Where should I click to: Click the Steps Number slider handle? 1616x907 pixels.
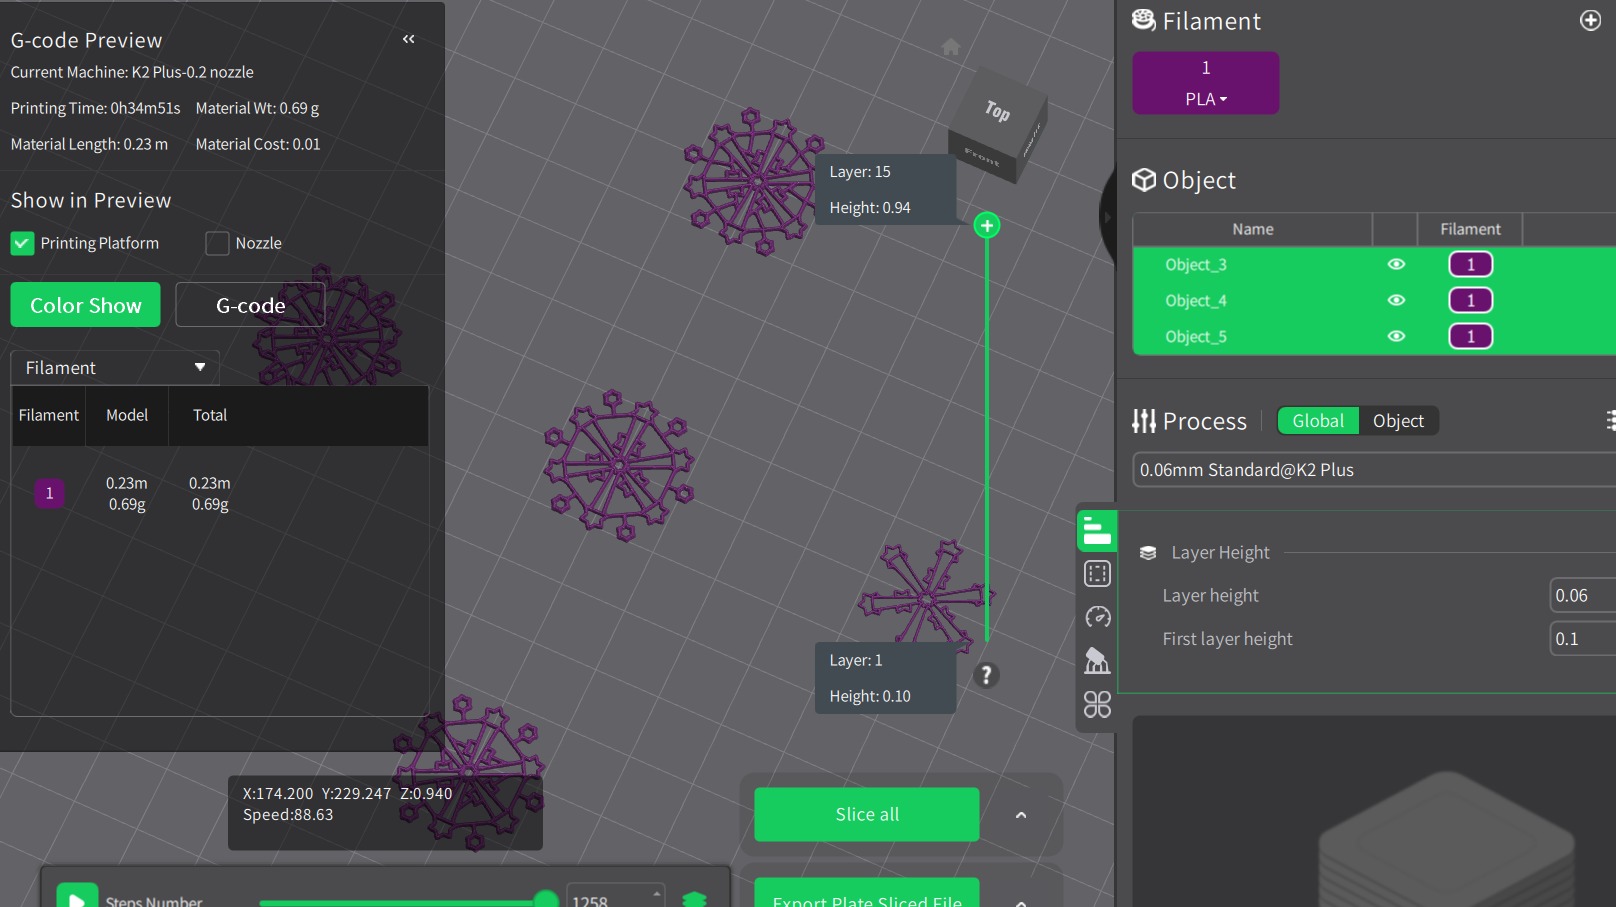click(546, 900)
